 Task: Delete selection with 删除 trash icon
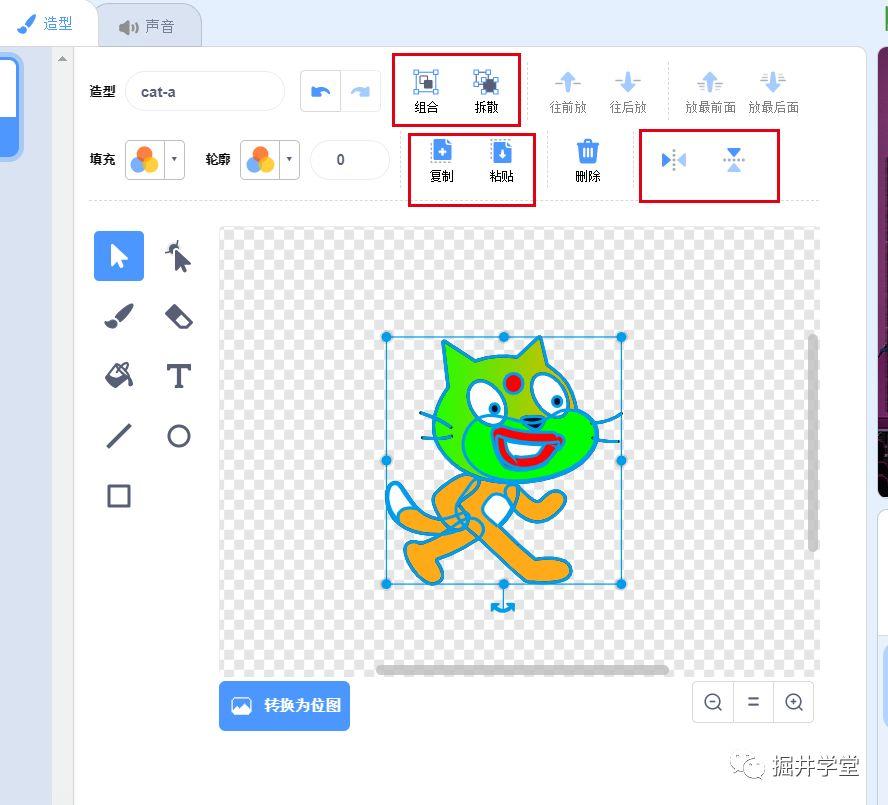[x=587, y=161]
